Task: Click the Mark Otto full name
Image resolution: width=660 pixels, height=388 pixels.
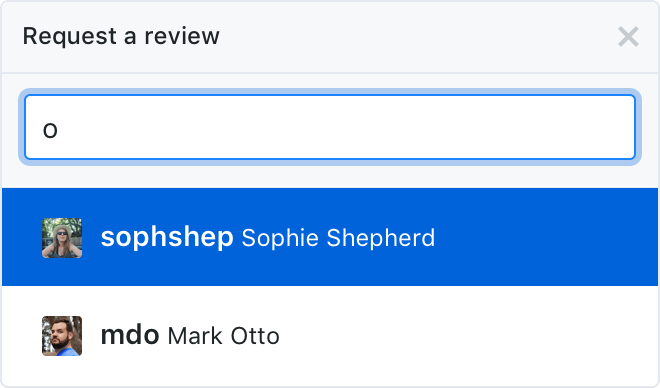Action: (x=224, y=336)
